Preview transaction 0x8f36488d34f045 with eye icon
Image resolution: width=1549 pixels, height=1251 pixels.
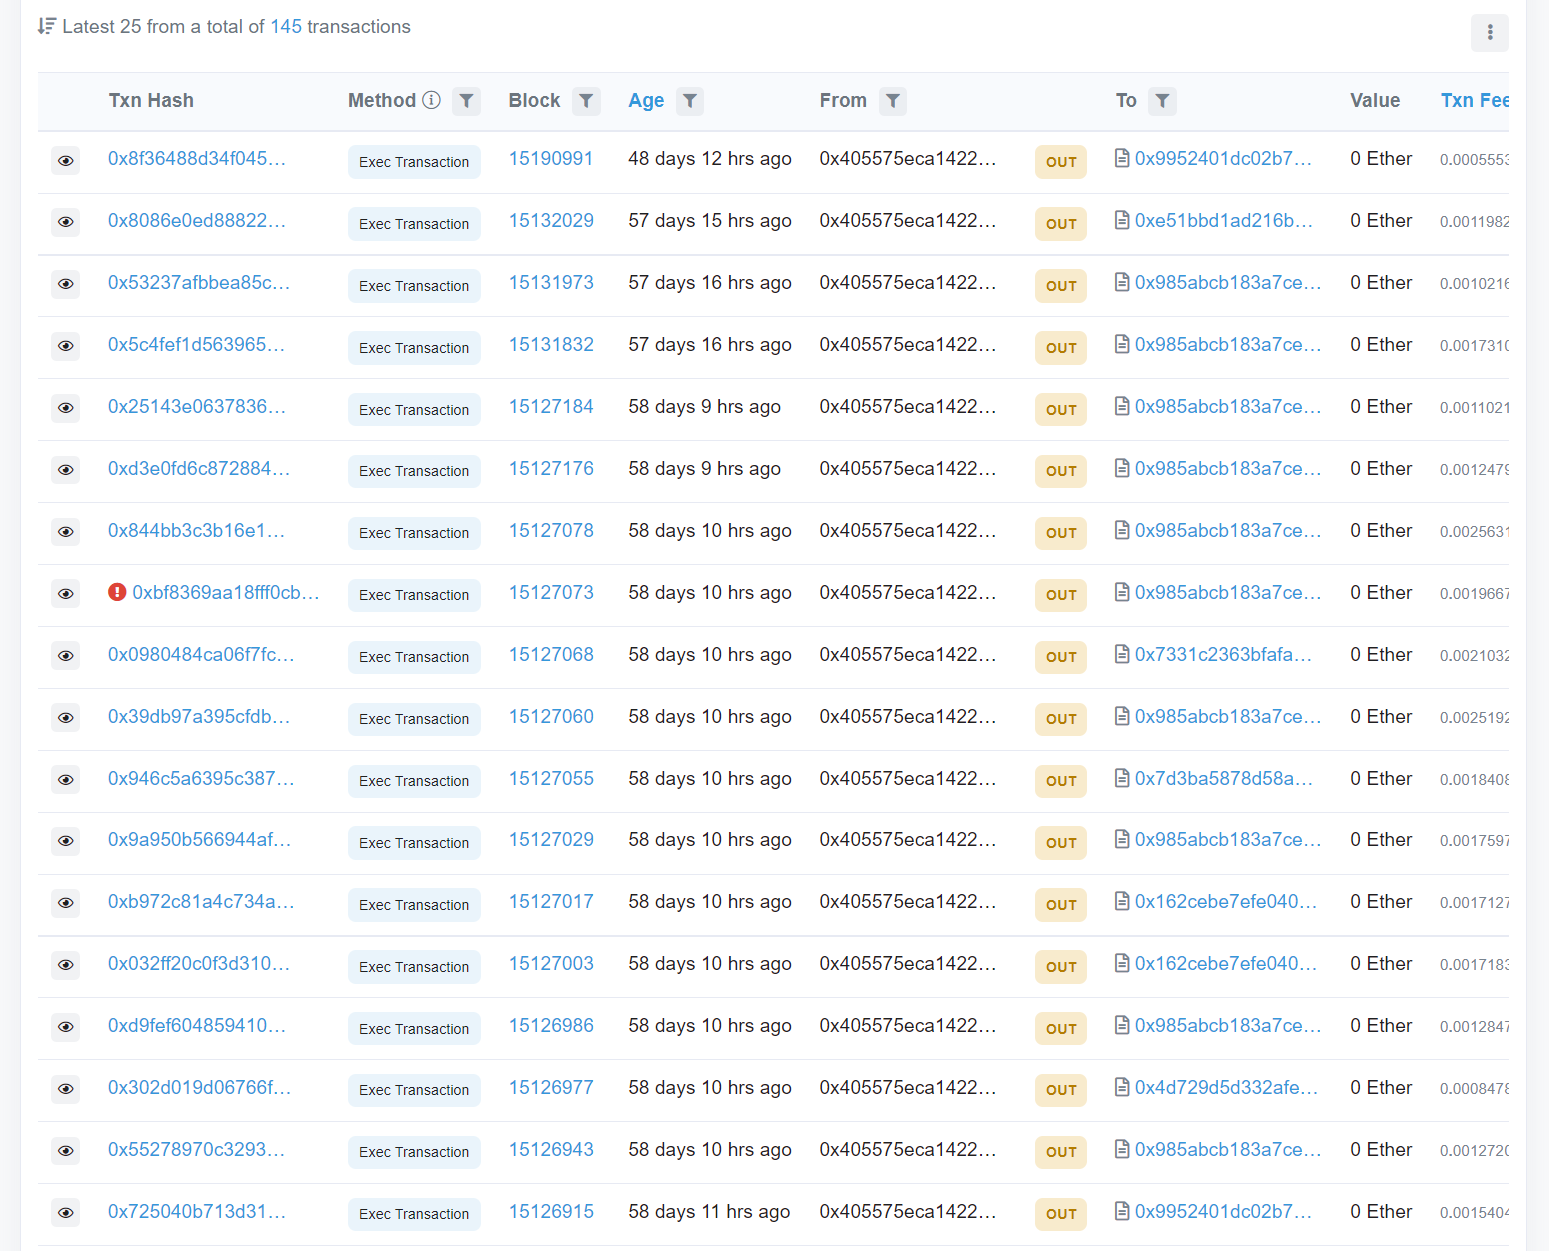65,160
